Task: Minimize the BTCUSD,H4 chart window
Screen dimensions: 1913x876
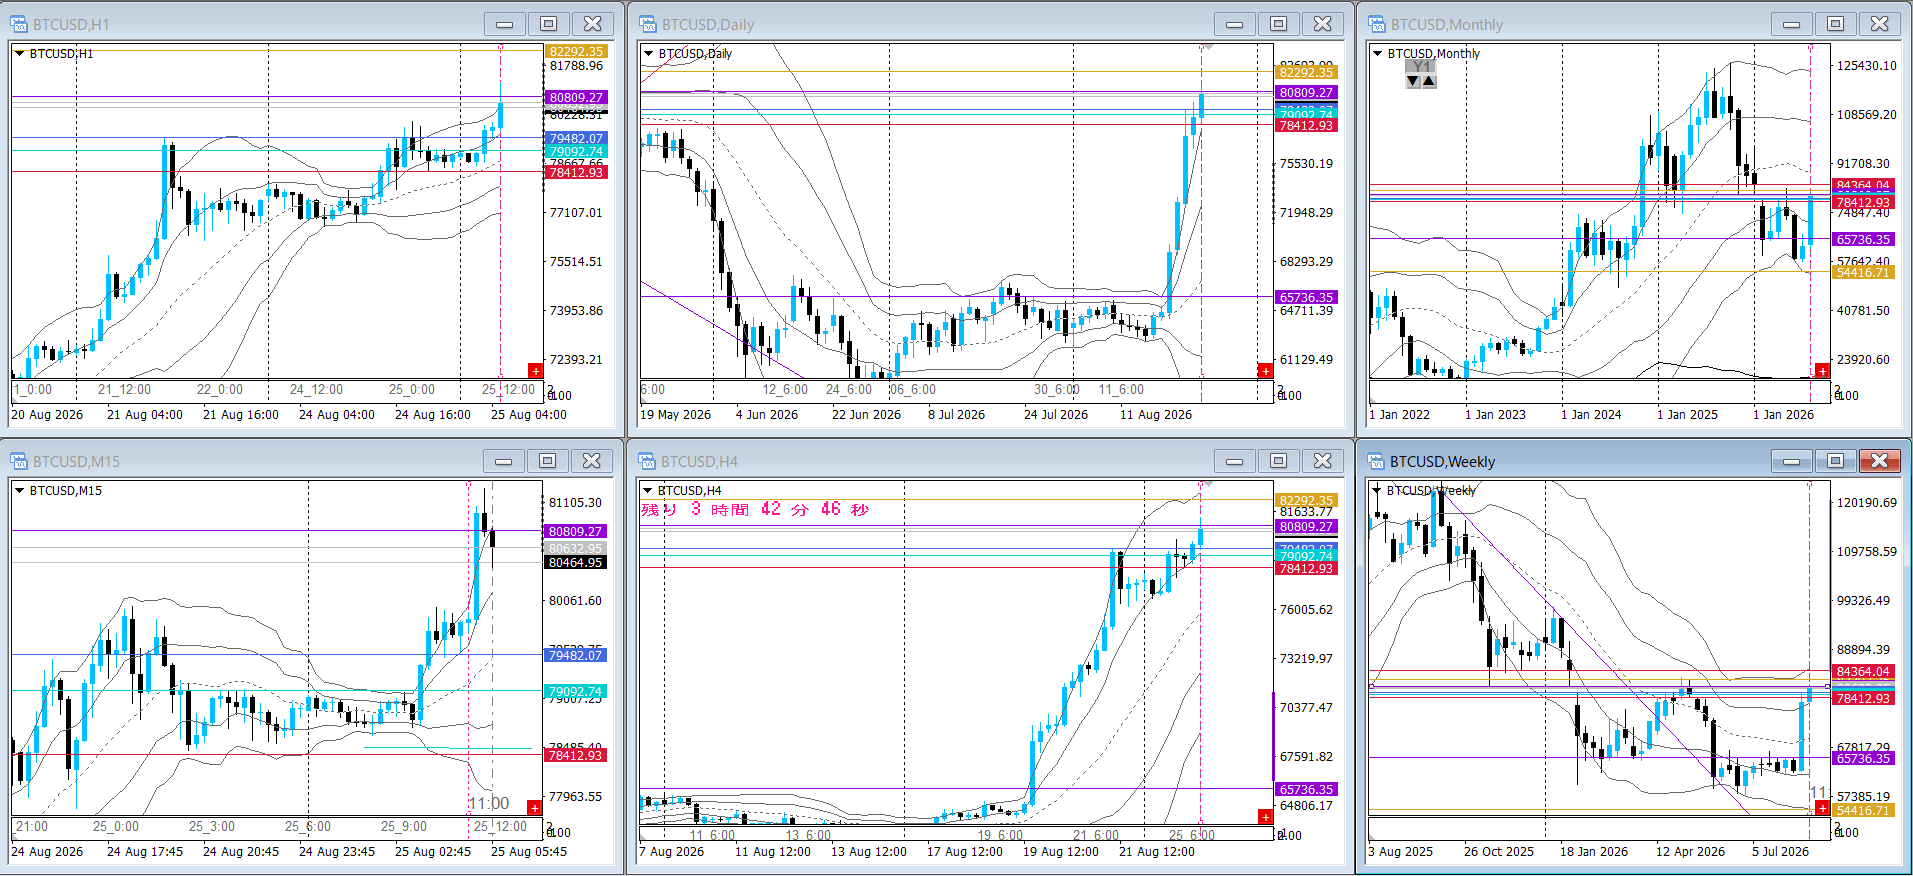Action: pos(1234,461)
